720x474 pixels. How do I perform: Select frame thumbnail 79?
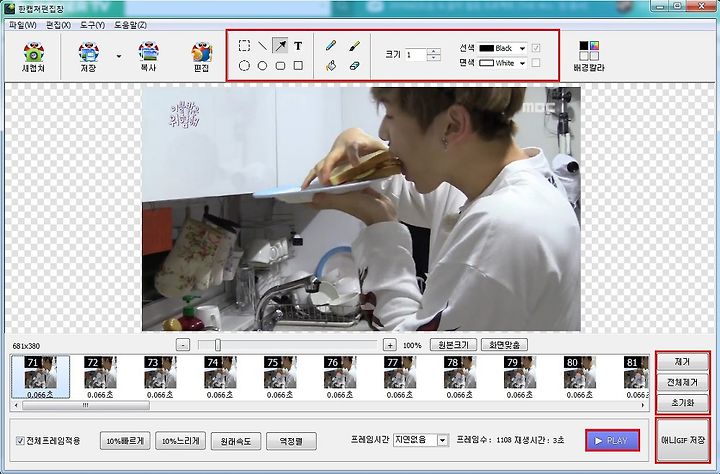(x=520, y=377)
